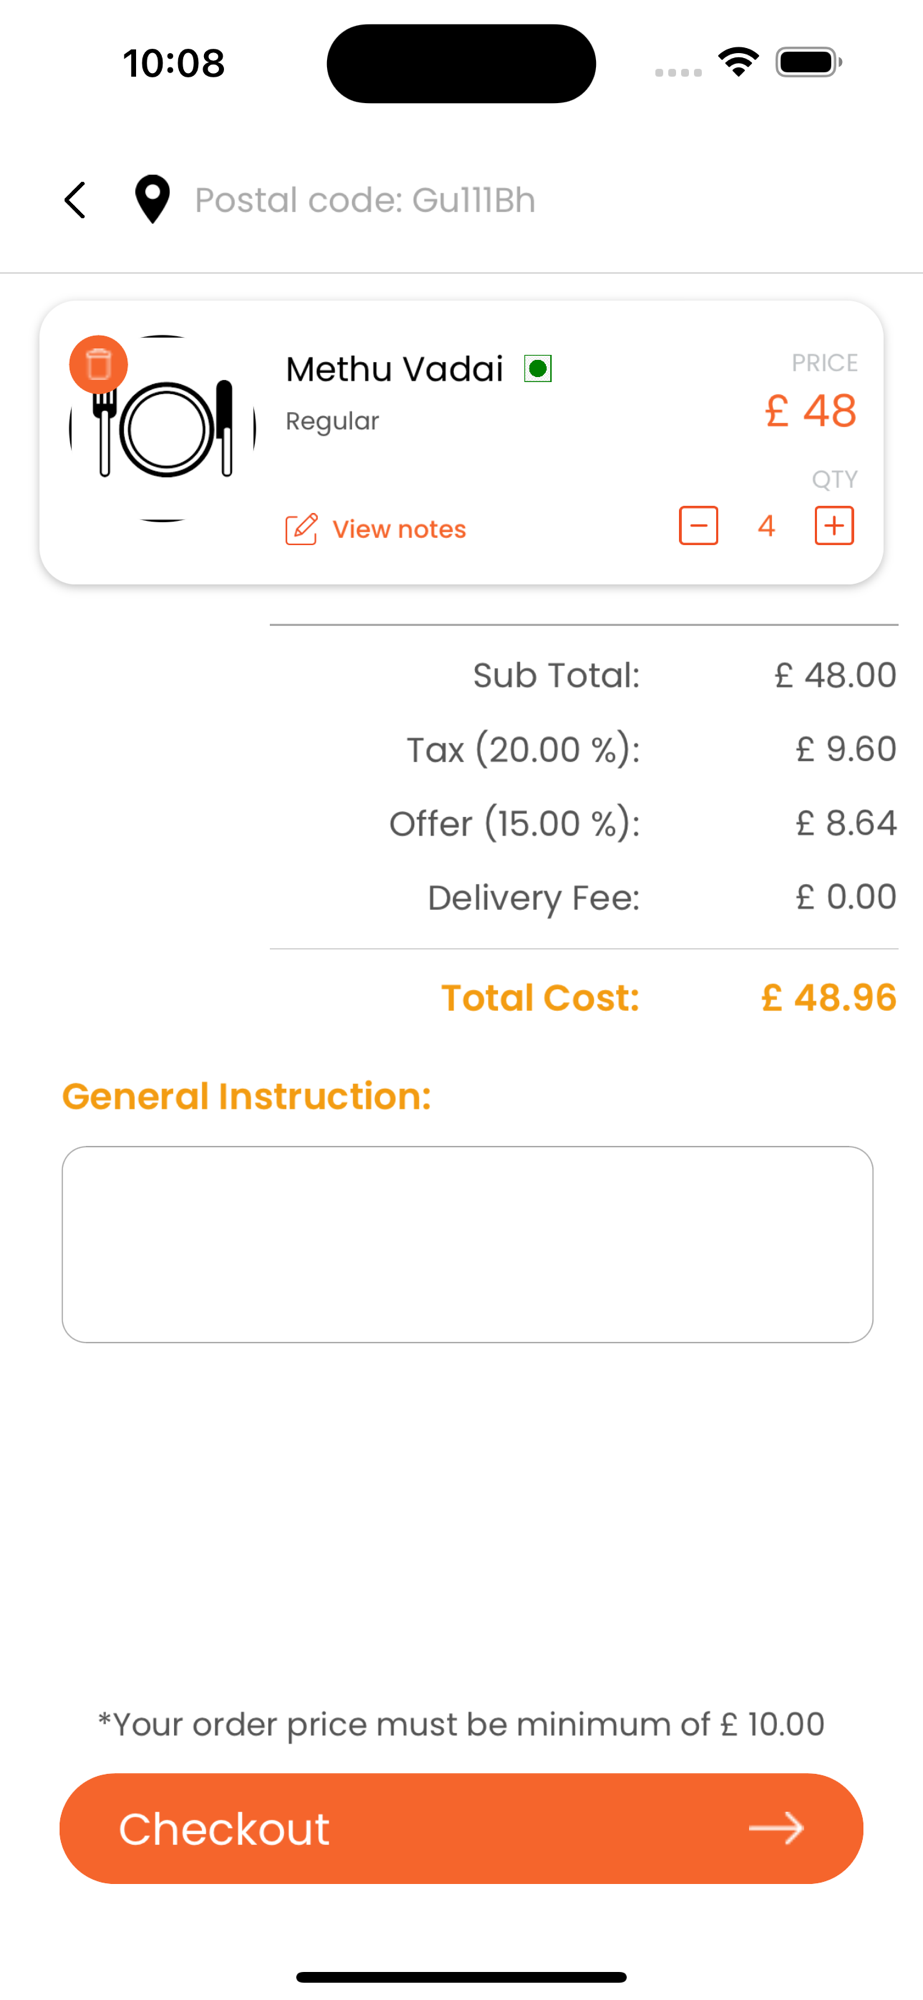Delete Methu Vadai with trash icon
923x2000 pixels.
coord(98,364)
